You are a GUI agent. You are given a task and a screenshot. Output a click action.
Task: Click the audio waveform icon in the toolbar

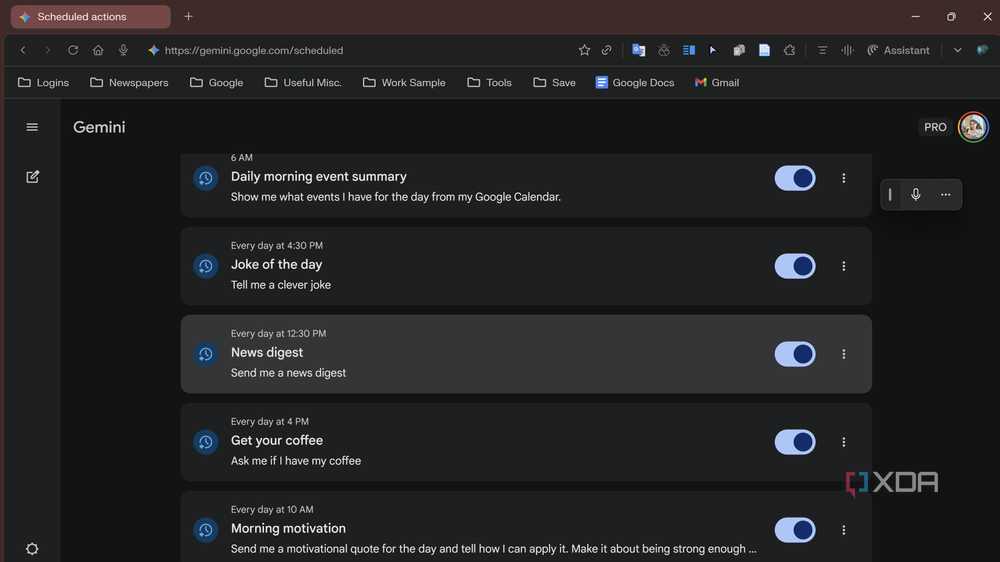[x=847, y=50]
